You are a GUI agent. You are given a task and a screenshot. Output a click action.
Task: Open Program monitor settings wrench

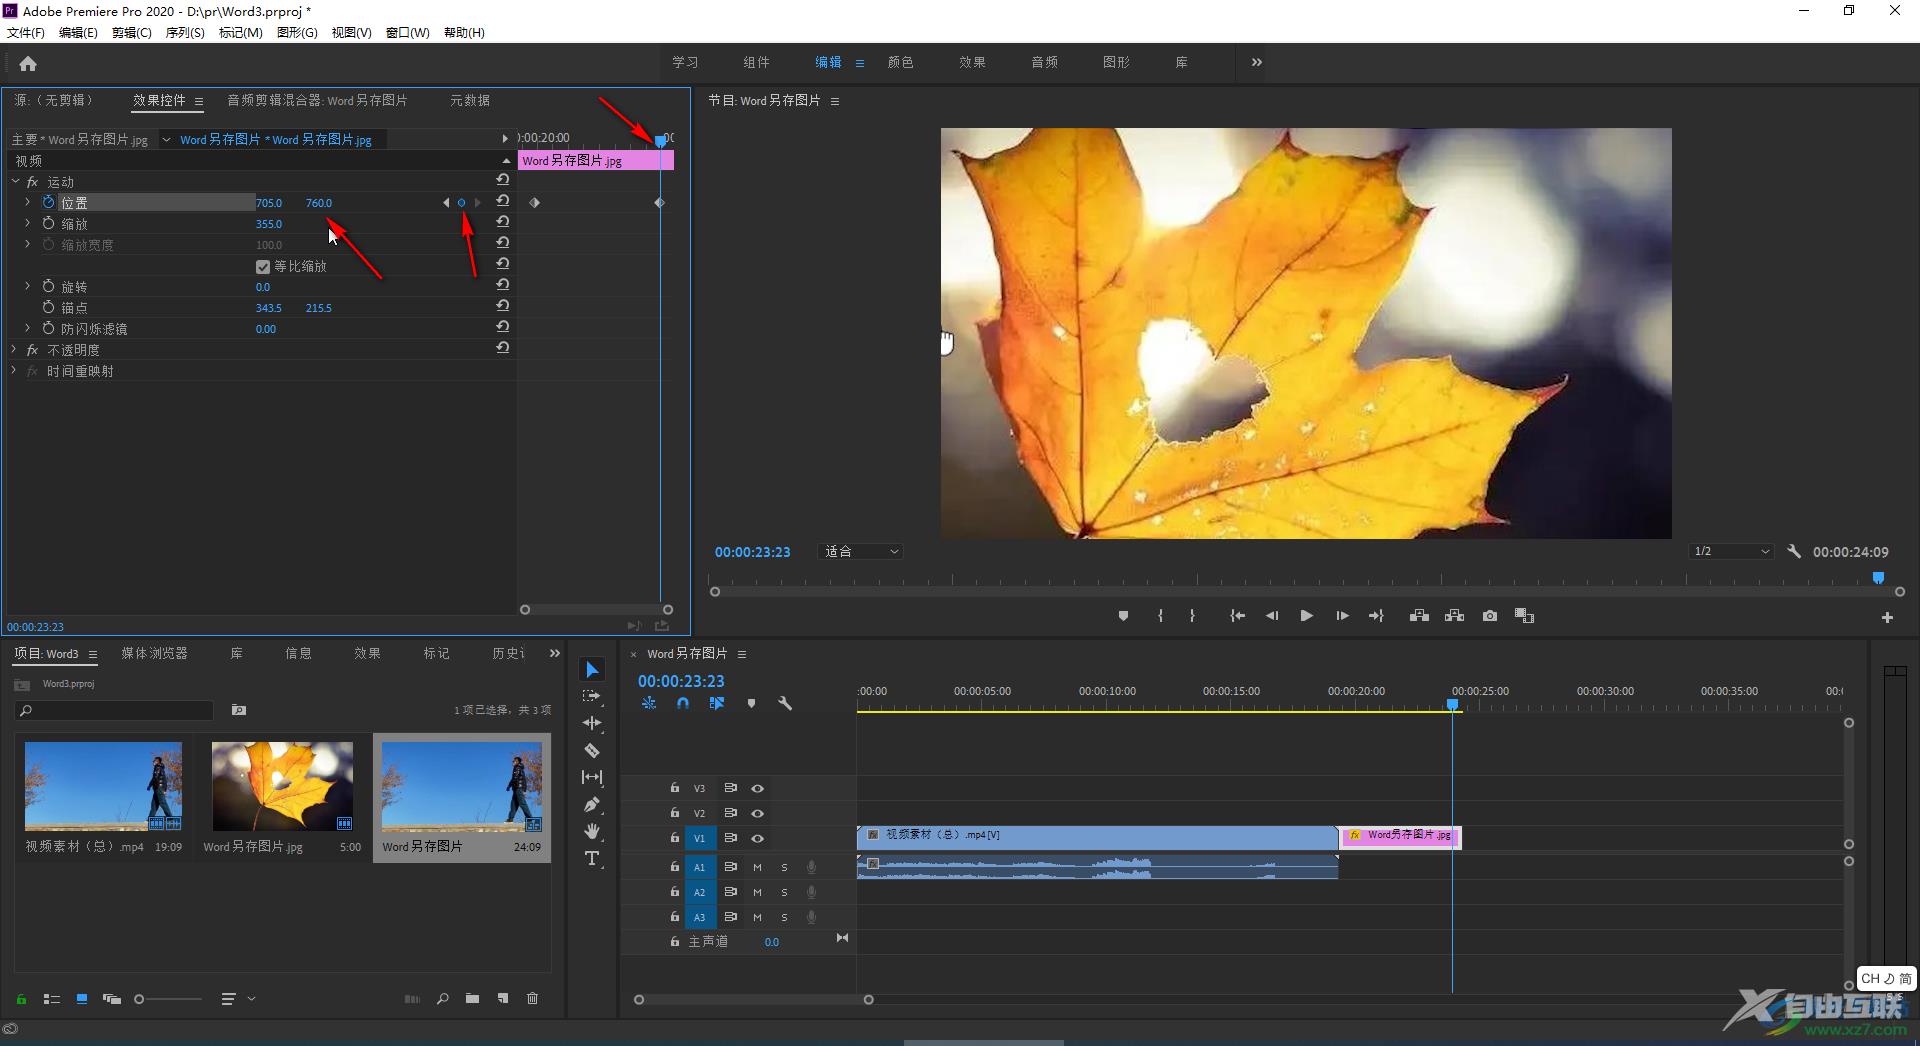[x=1794, y=551]
